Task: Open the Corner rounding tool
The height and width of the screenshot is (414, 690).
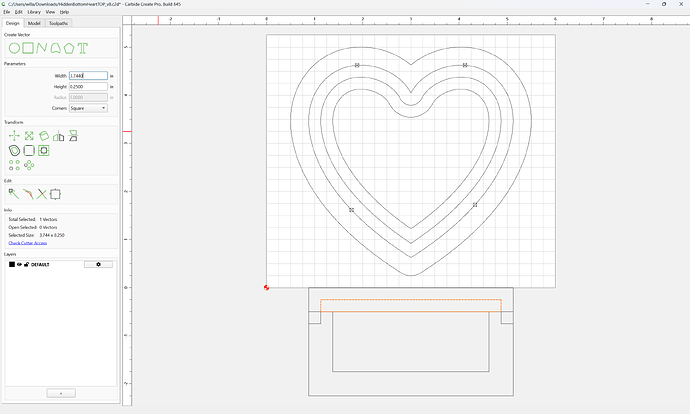Action: click(29, 150)
